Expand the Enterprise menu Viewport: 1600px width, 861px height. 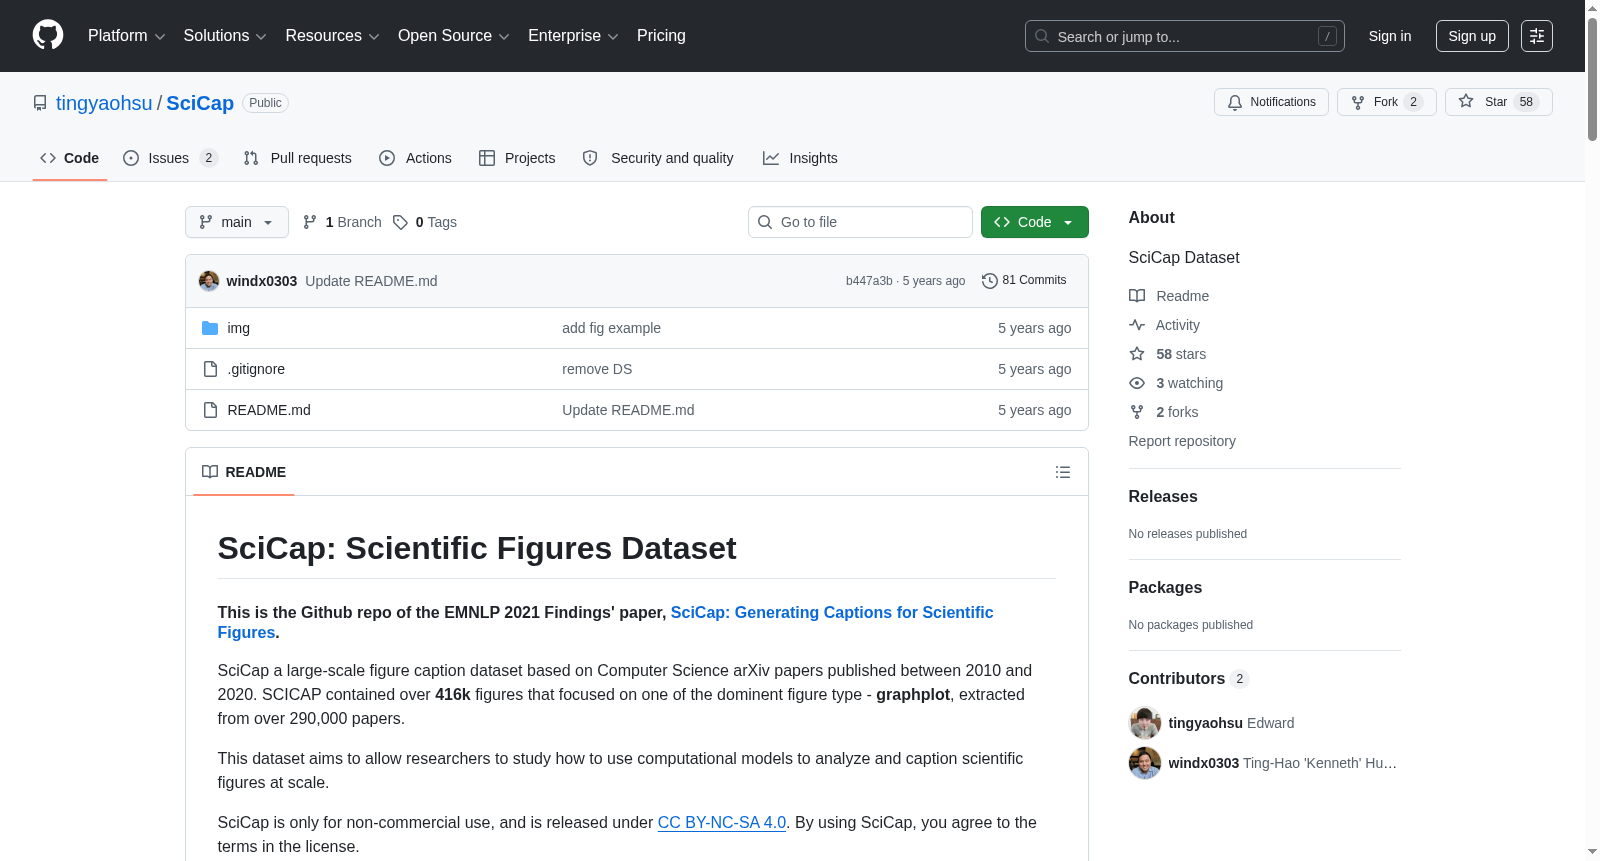tap(573, 36)
